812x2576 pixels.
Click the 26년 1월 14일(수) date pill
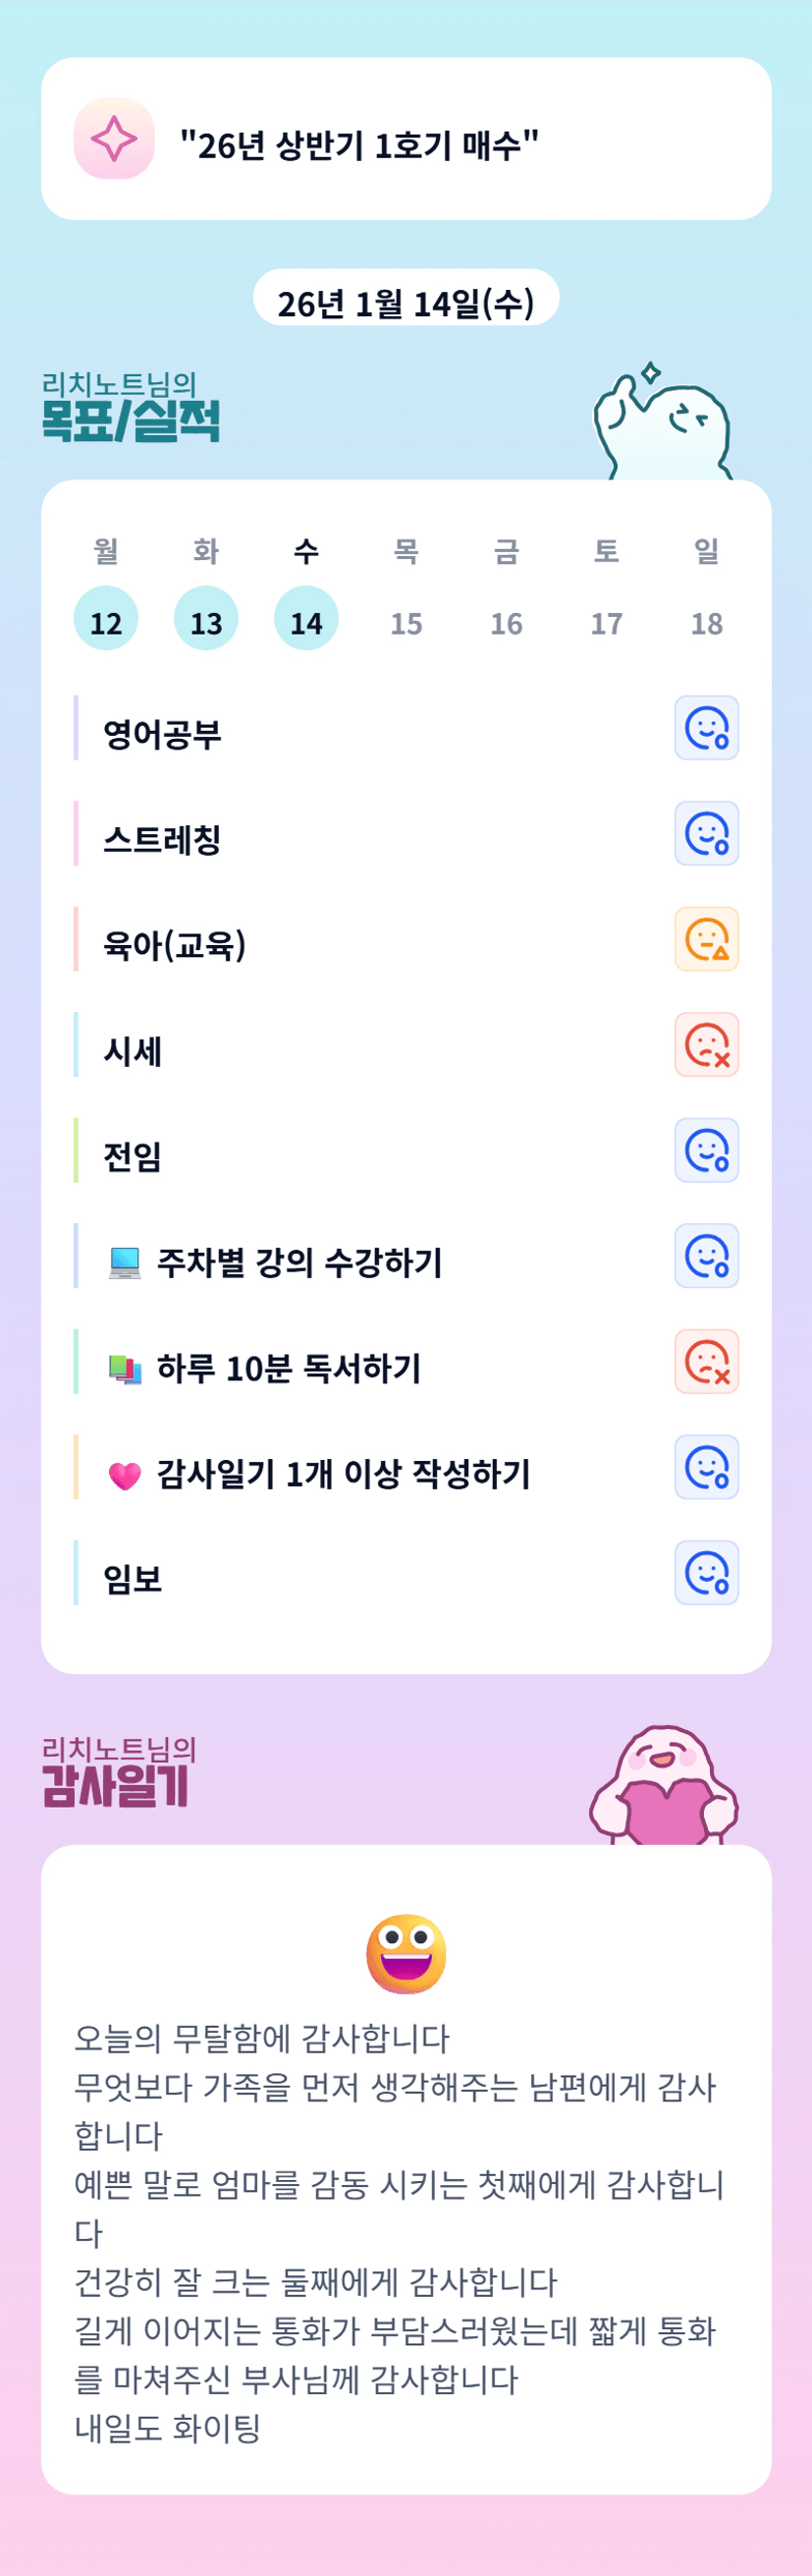pyautogui.click(x=406, y=300)
